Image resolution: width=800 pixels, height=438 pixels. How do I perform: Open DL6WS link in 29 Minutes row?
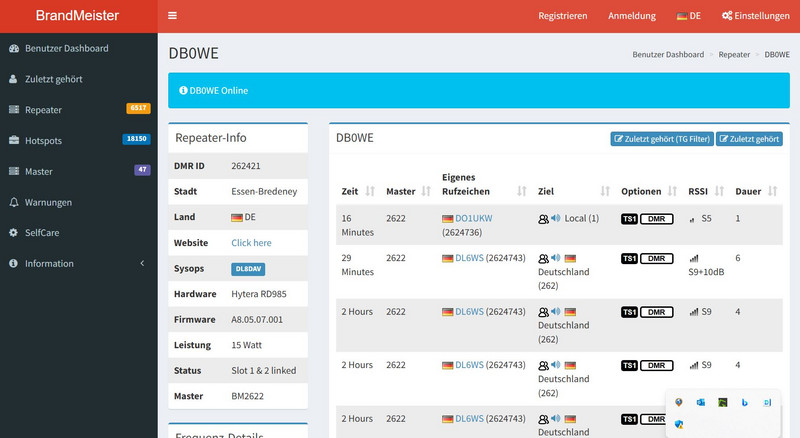(x=469, y=258)
